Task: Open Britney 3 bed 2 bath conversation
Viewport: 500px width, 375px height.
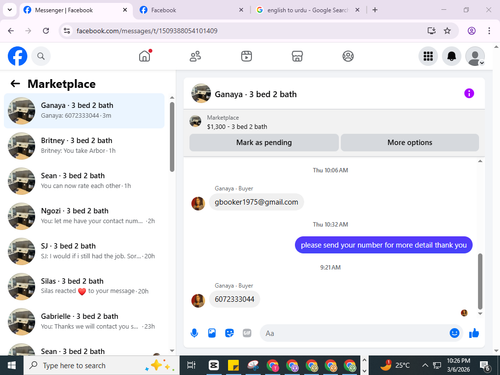Action: point(84,146)
